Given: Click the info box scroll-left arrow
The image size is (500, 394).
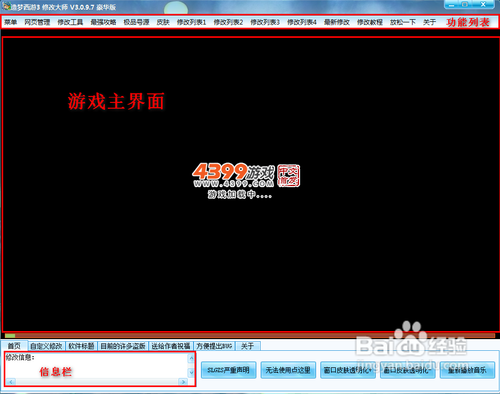Looking at the screenshot, I should point(11,382).
